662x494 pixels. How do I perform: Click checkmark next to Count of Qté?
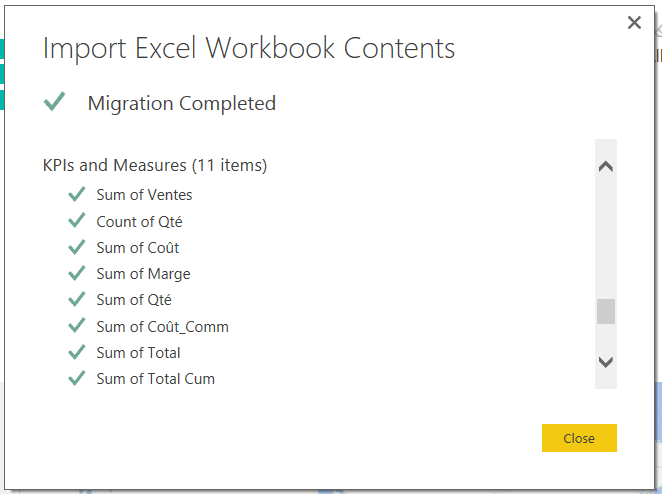pos(76,221)
